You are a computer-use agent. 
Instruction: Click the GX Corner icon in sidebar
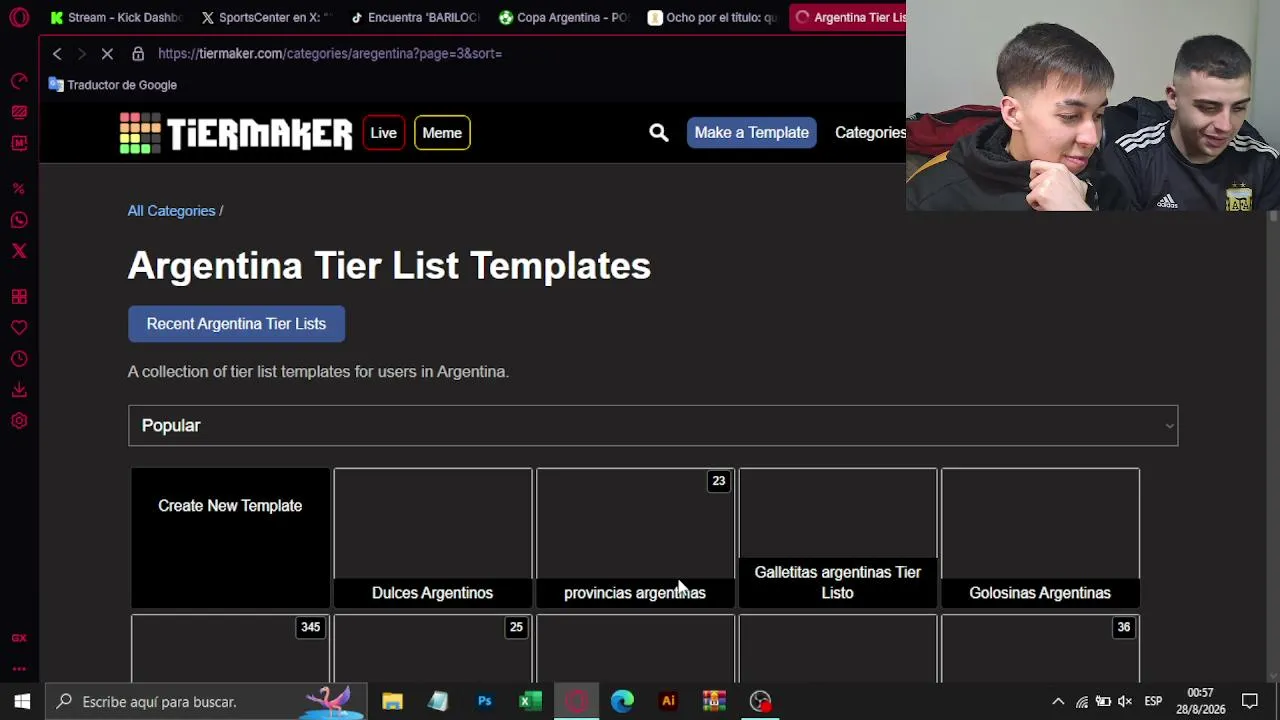(x=19, y=638)
